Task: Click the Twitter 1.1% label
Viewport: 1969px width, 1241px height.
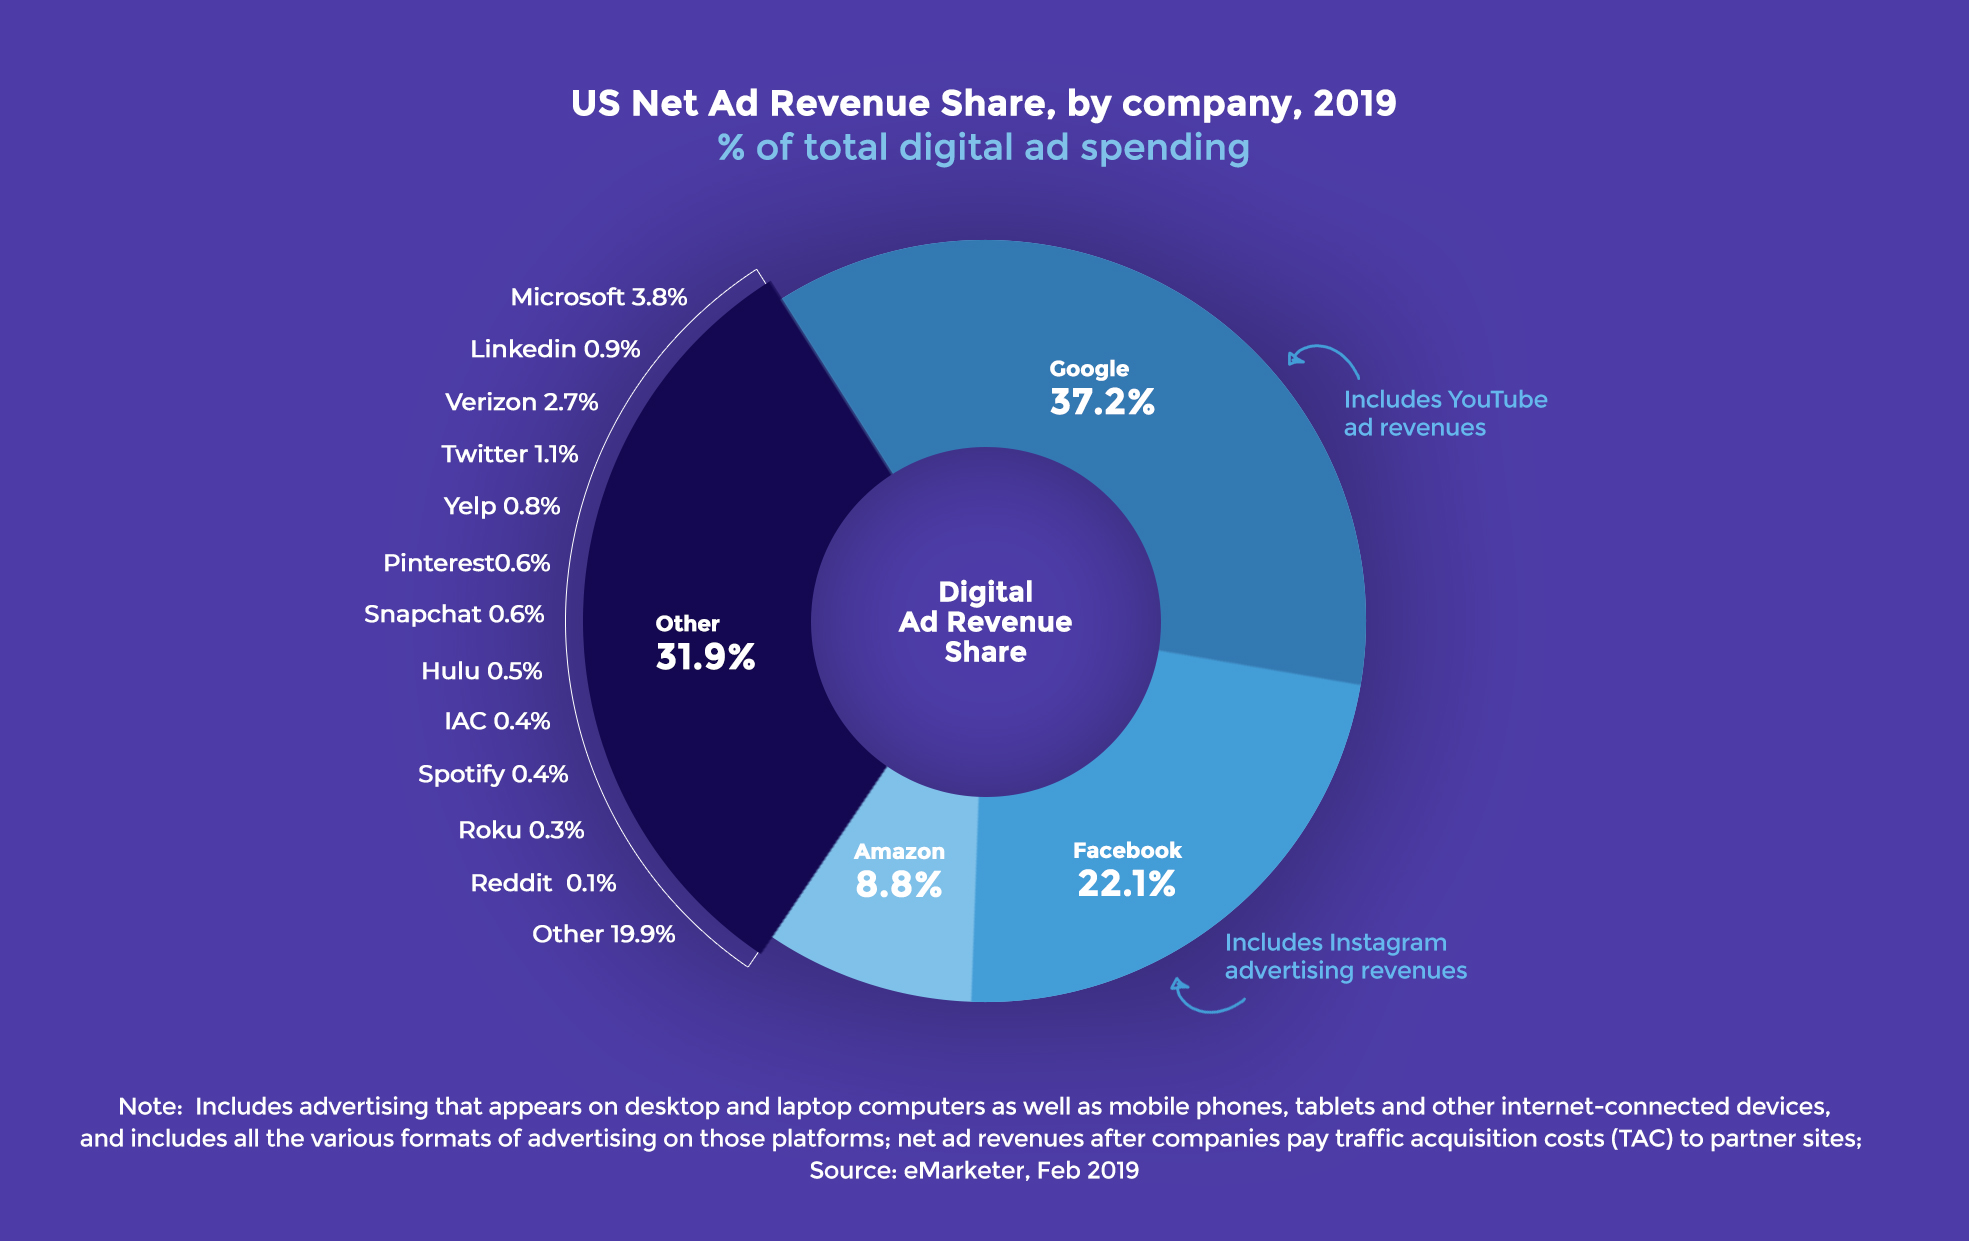Action: [x=510, y=455]
